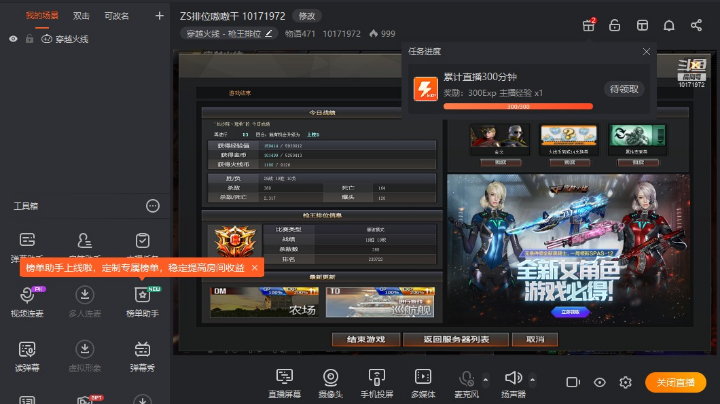The width and height of the screenshot is (720, 404).
Task: Select the 农场 map thumbnail
Action: click(x=264, y=302)
